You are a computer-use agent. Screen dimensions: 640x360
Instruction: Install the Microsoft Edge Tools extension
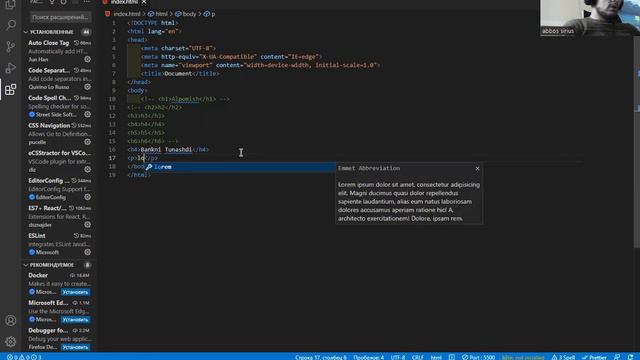75,320
